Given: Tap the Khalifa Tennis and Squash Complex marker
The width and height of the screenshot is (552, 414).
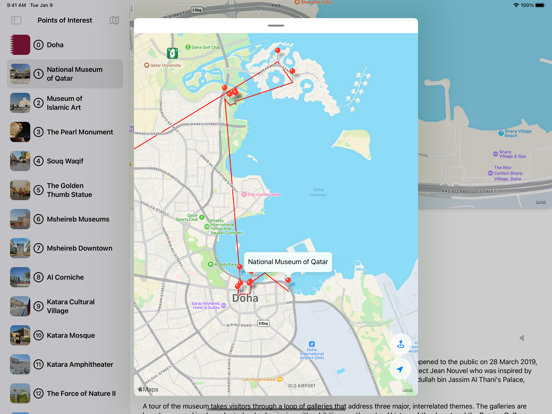Looking at the screenshot, I should coord(207,227).
